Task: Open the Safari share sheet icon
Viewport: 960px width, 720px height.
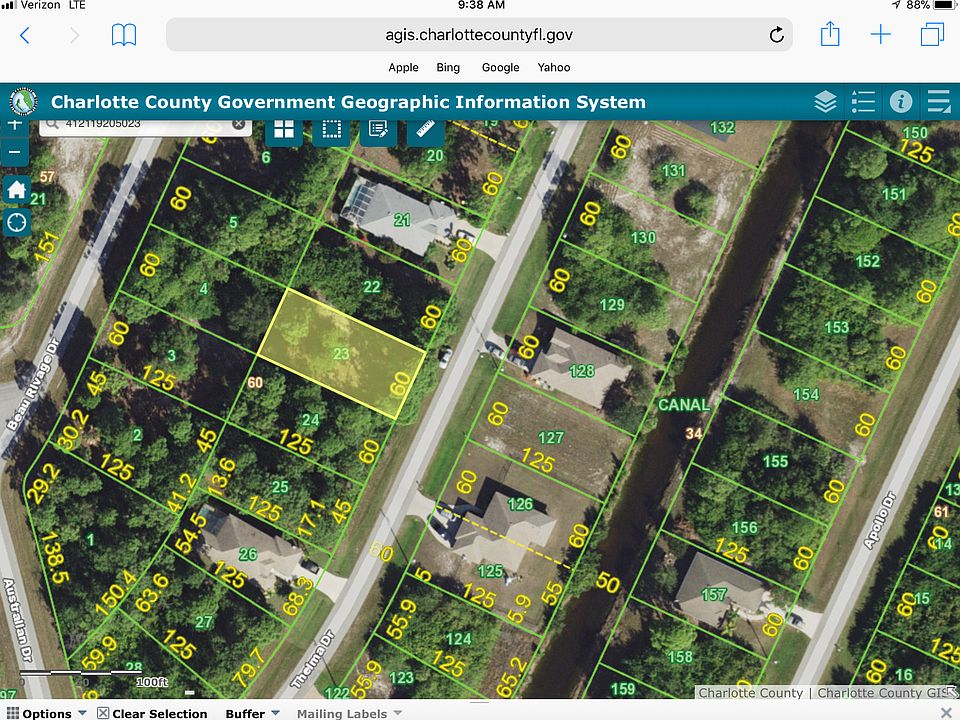Action: point(830,34)
